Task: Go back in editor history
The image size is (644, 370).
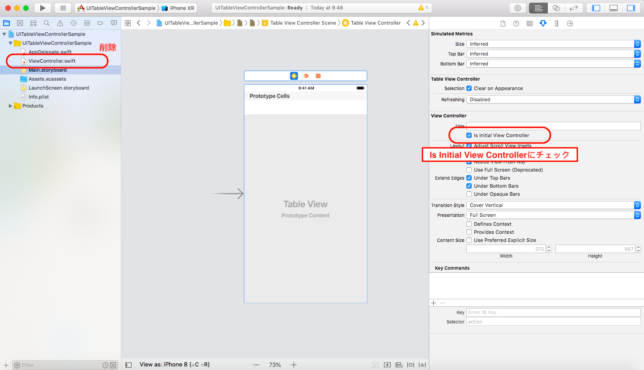Action: [x=139, y=23]
